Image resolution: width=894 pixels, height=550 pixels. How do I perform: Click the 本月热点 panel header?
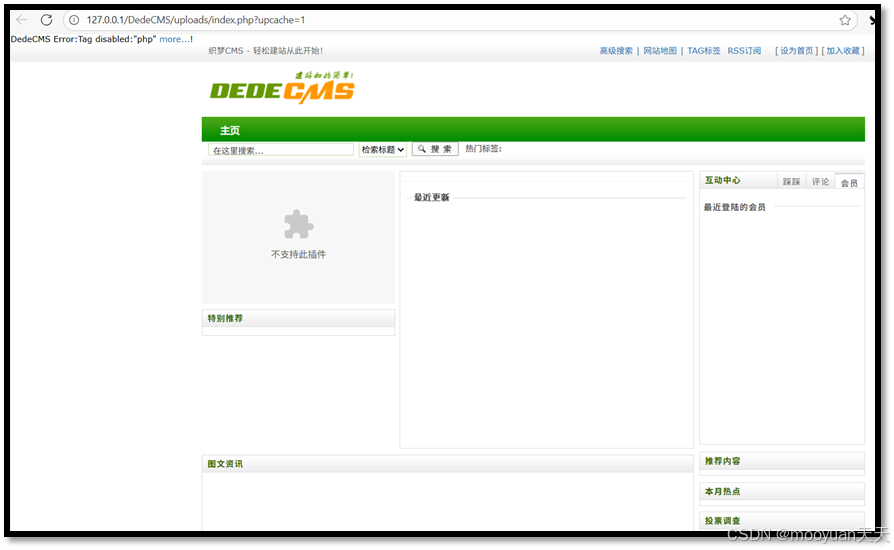[782, 491]
